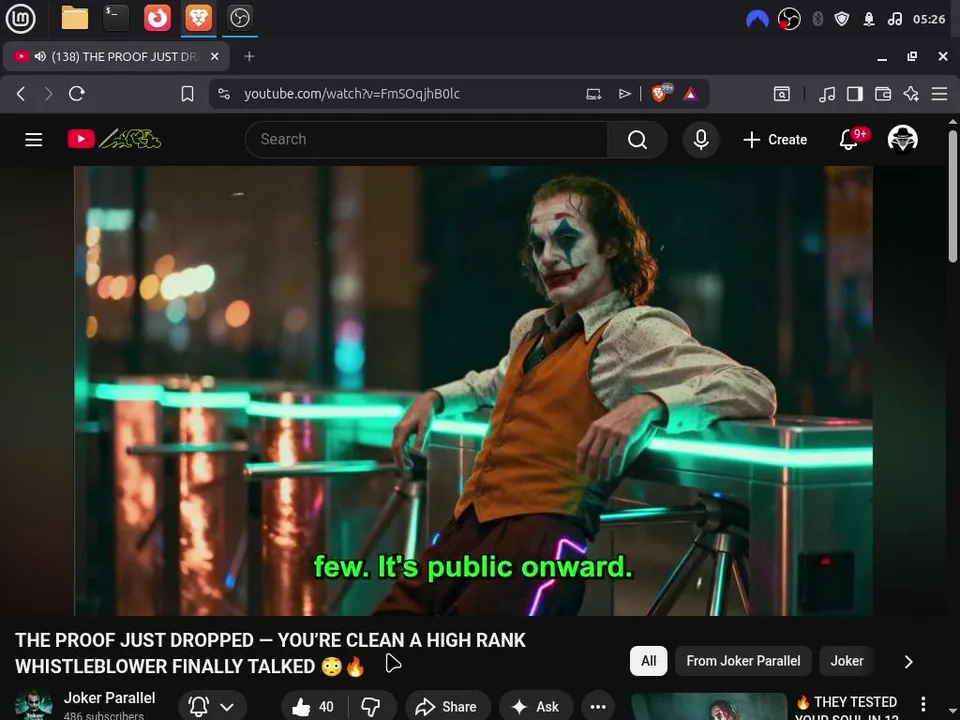Open the toolbar page search icon

[781, 94]
